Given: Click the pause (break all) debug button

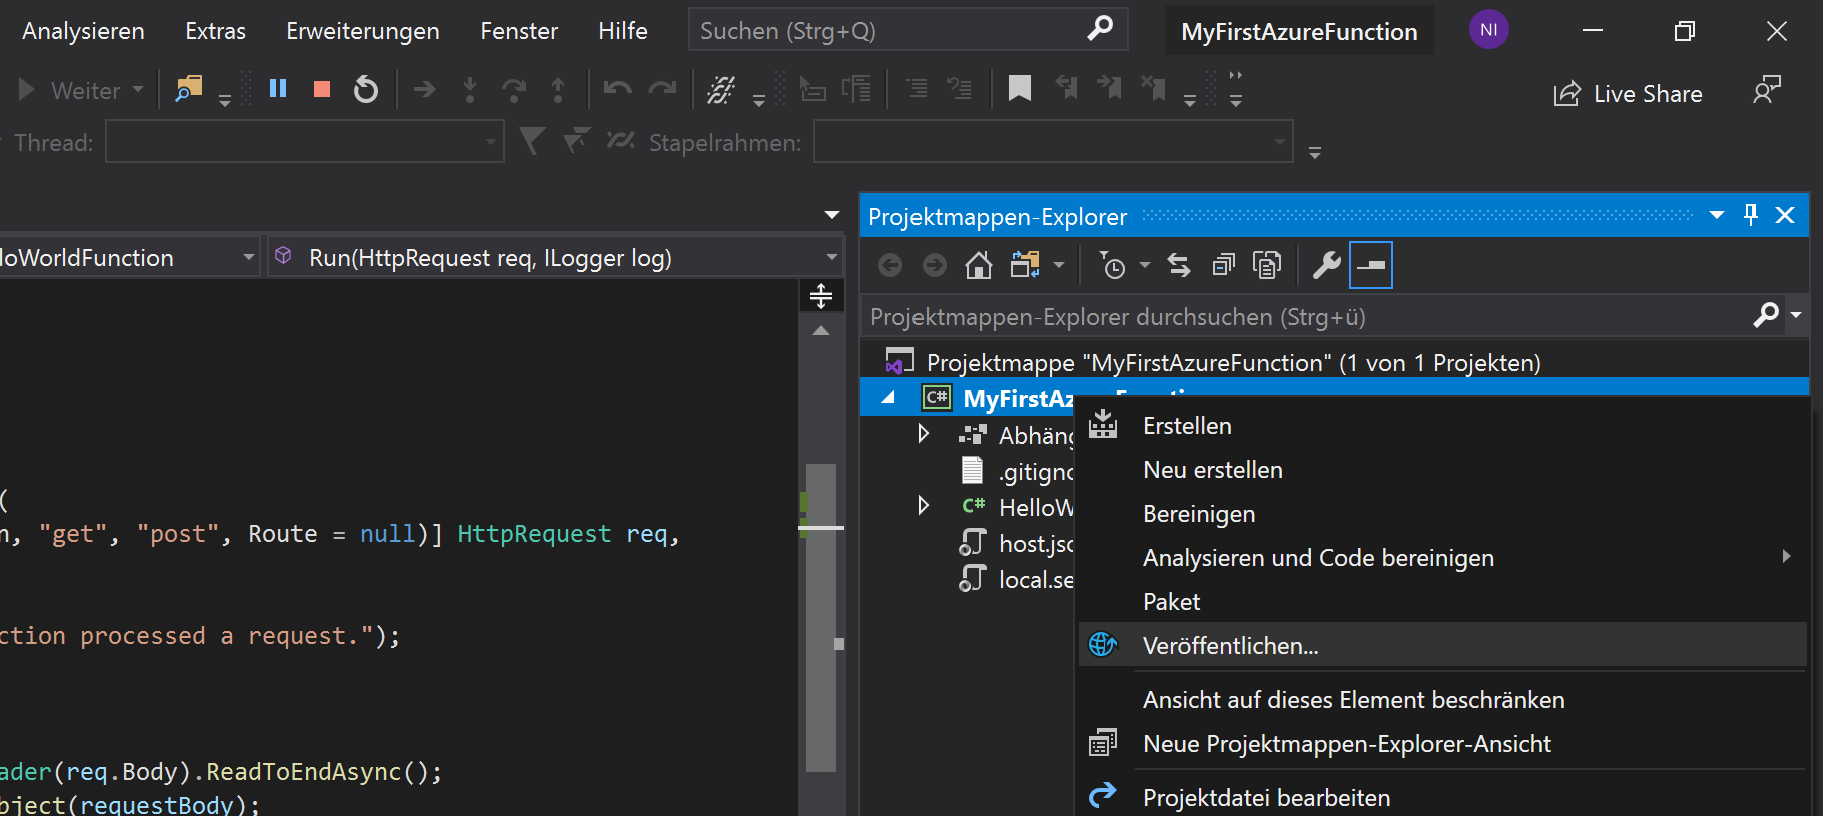Looking at the screenshot, I should pyautogui.click(x=278, y=90).
